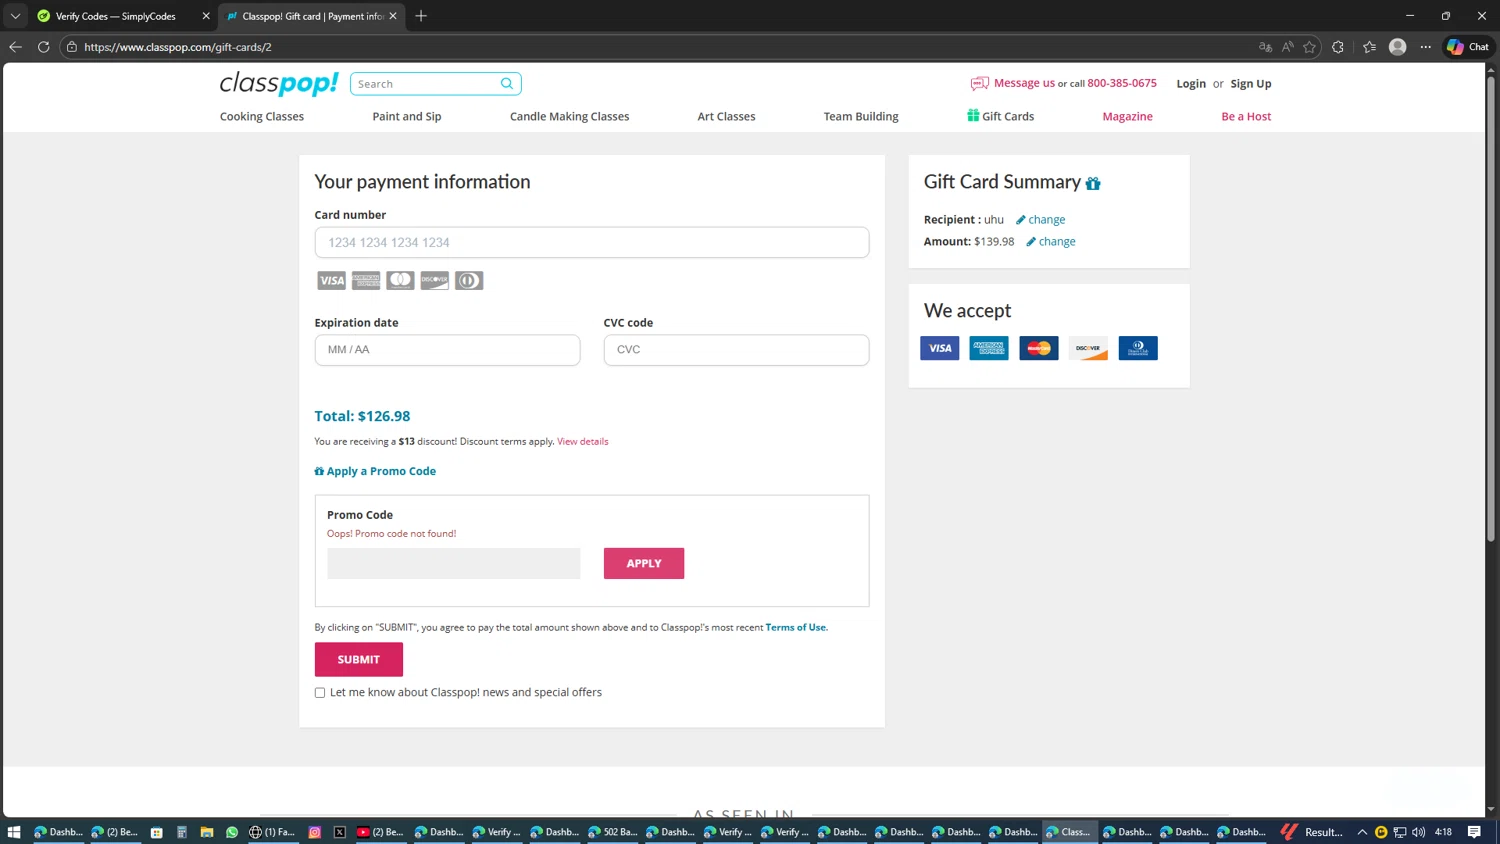This screenshot has width=1500, height=844.
Task: Click the classpop! logo
Action: click(x=279, y=83)
